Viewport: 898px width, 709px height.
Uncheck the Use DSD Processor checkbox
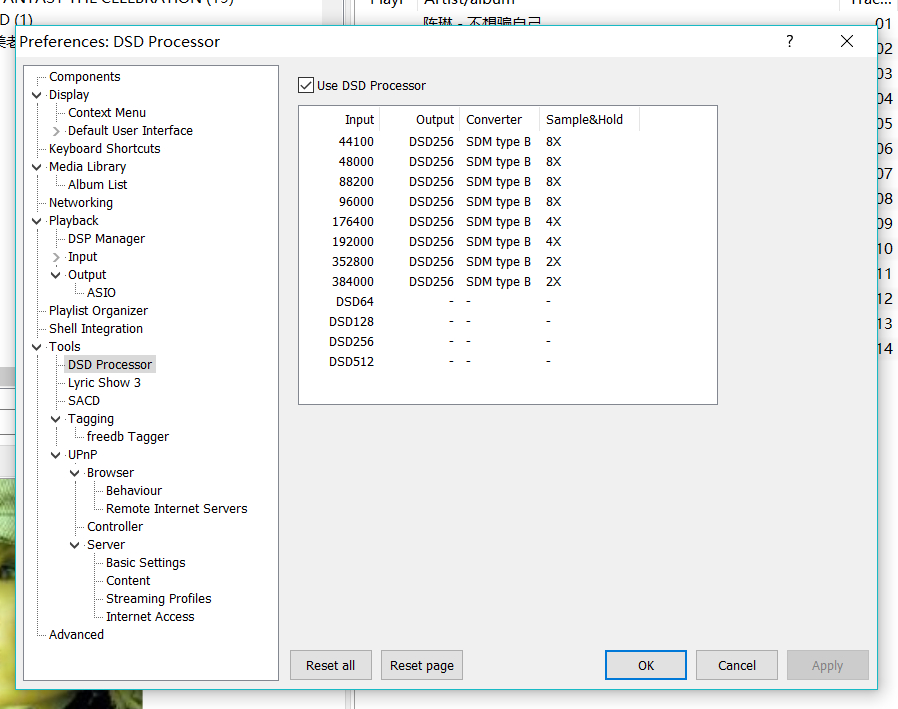tap(306, 85)
